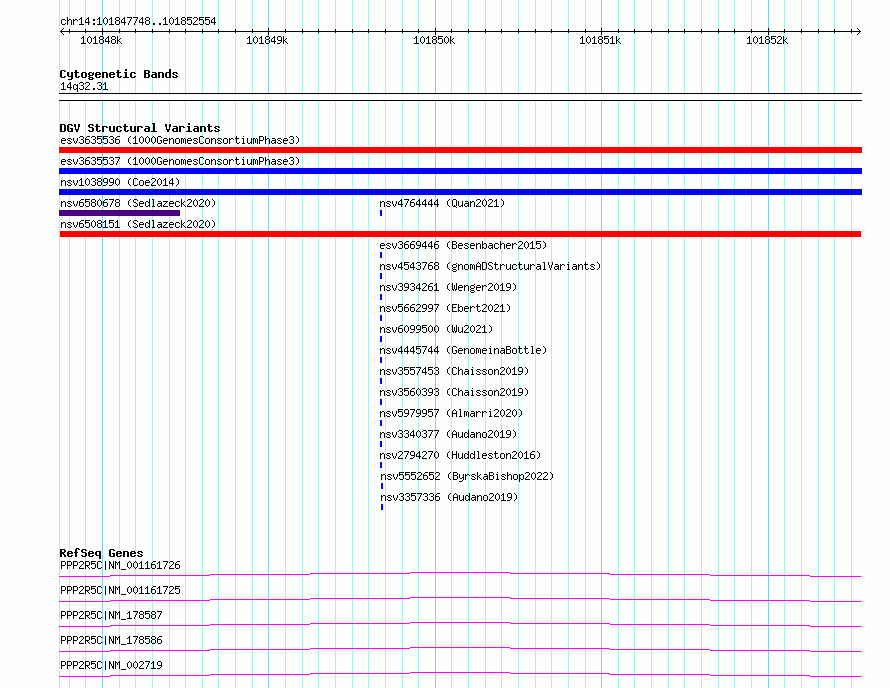This screenshot has width=890, height=688.
Task: Open nsv1038990 (Coe2014) label
Action: (x=120, y=182)
